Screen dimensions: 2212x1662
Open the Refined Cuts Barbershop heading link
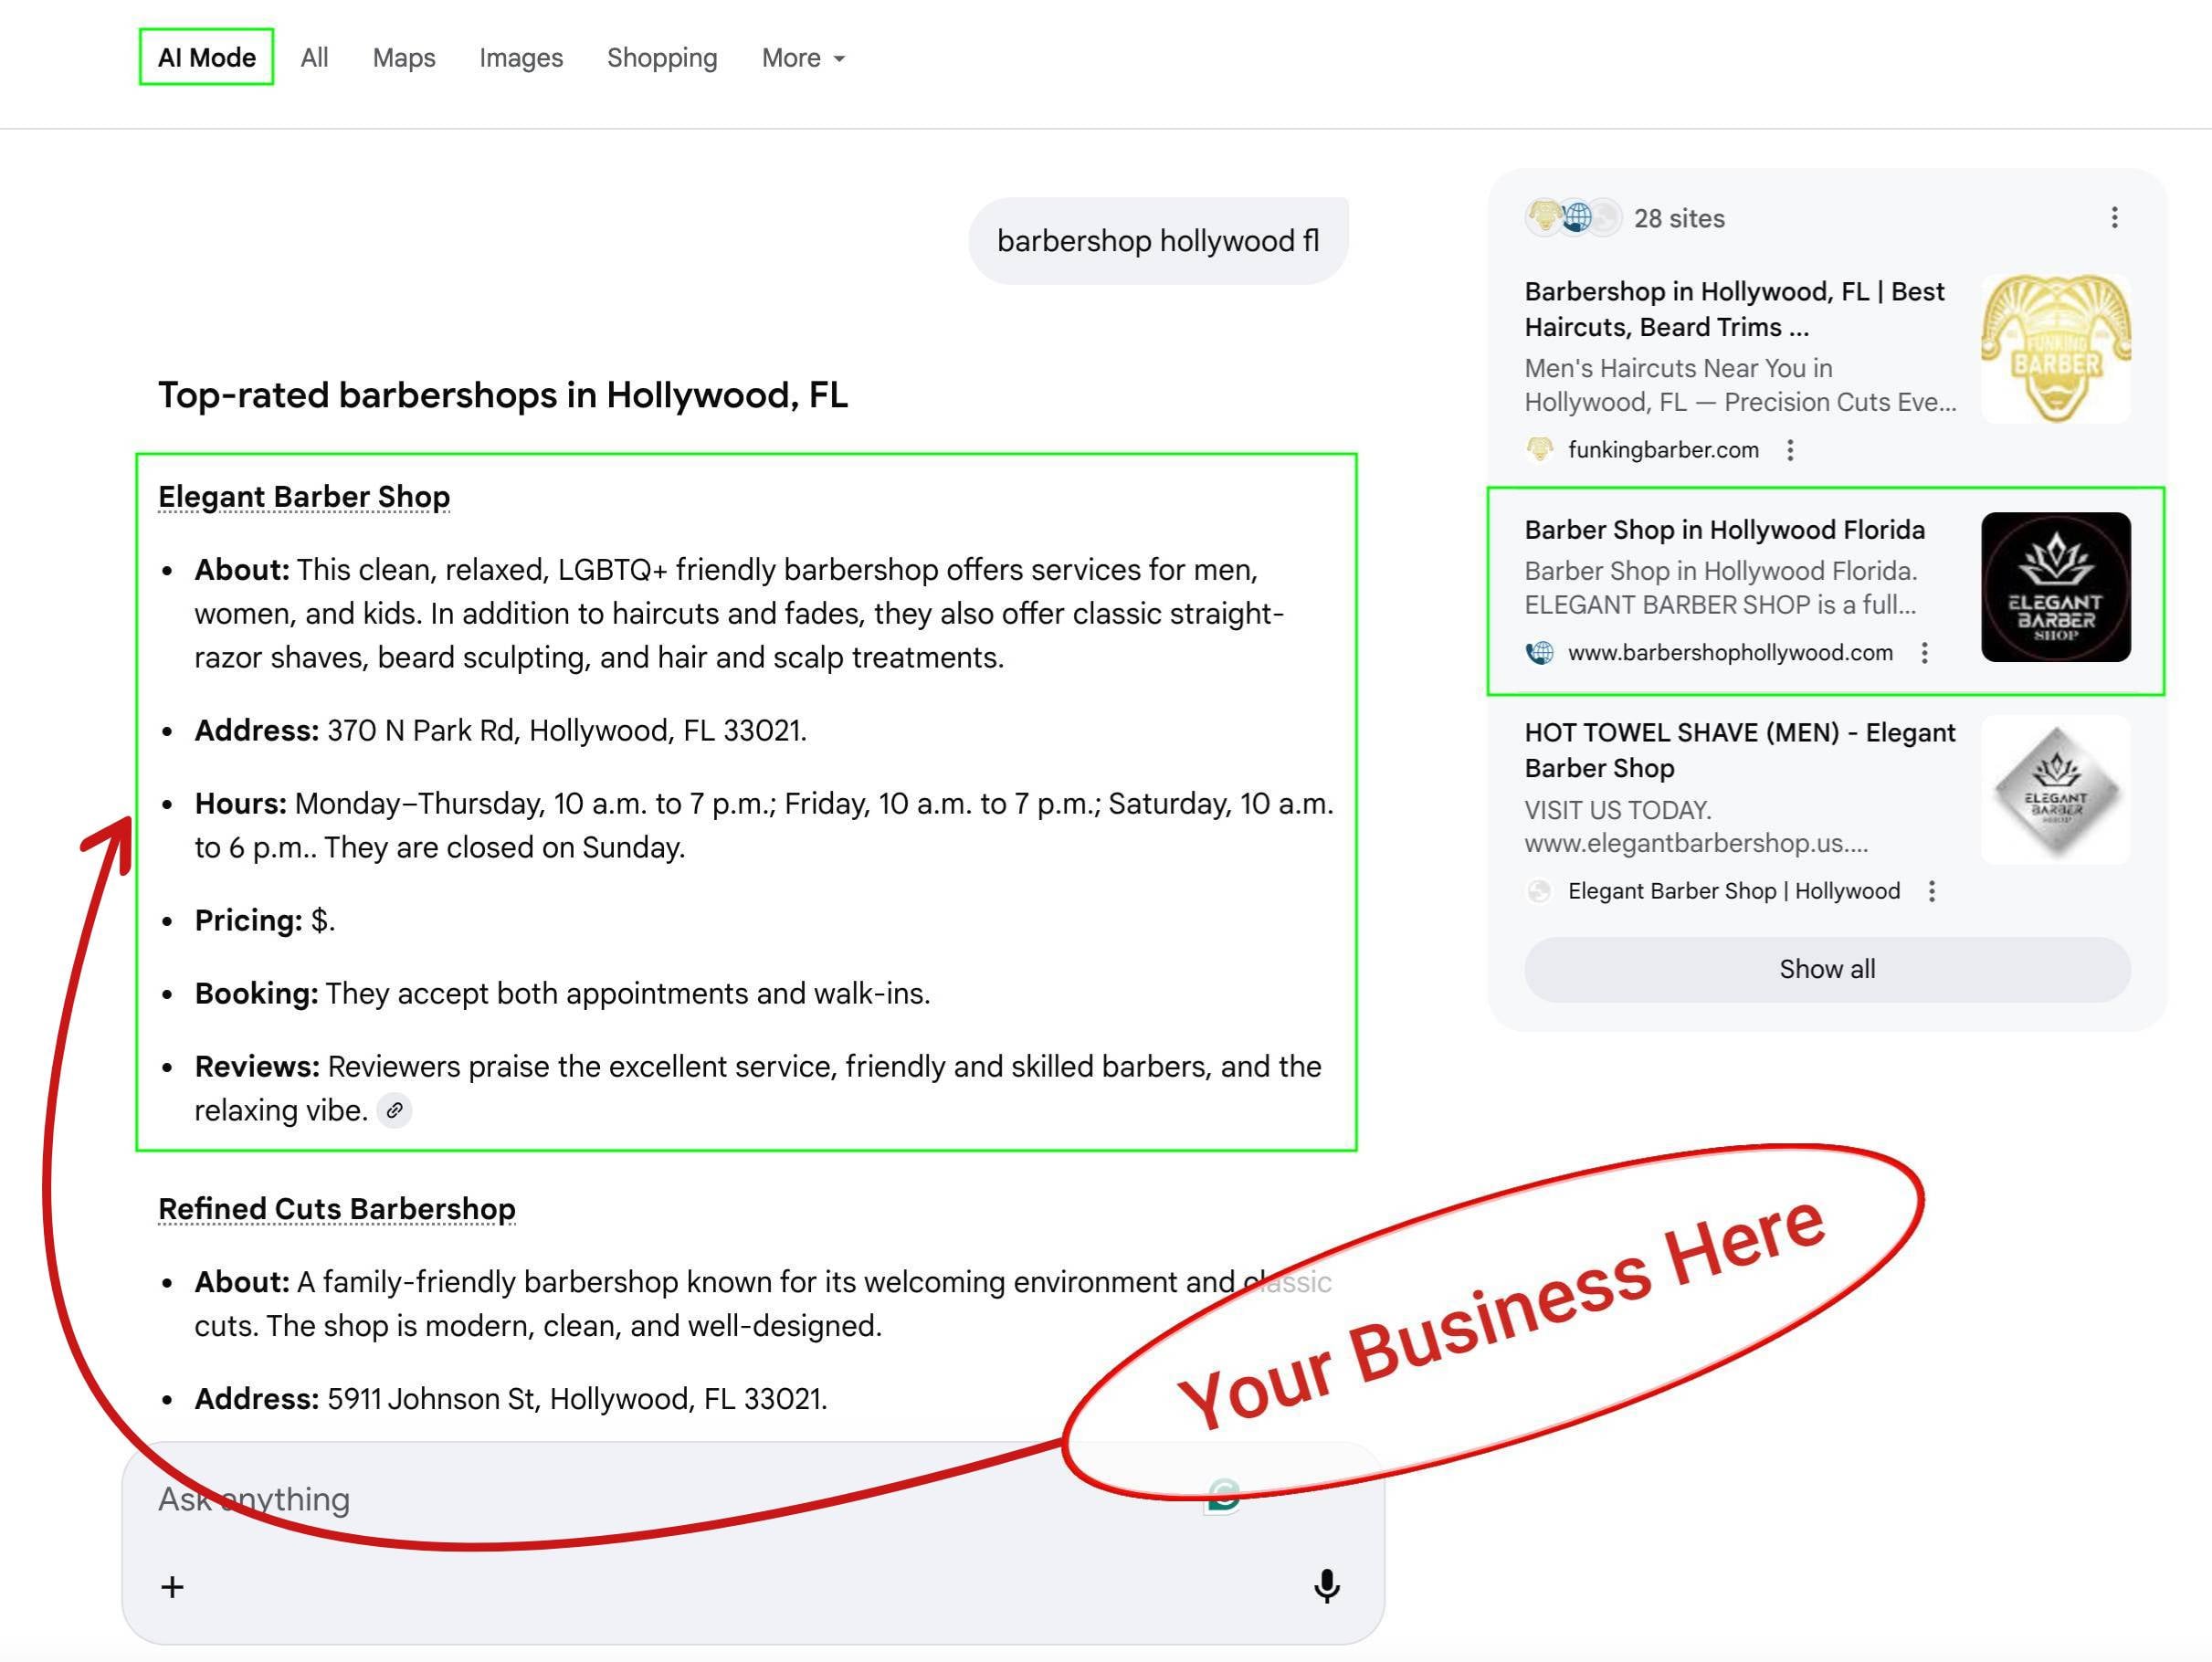click(337, 1209)
